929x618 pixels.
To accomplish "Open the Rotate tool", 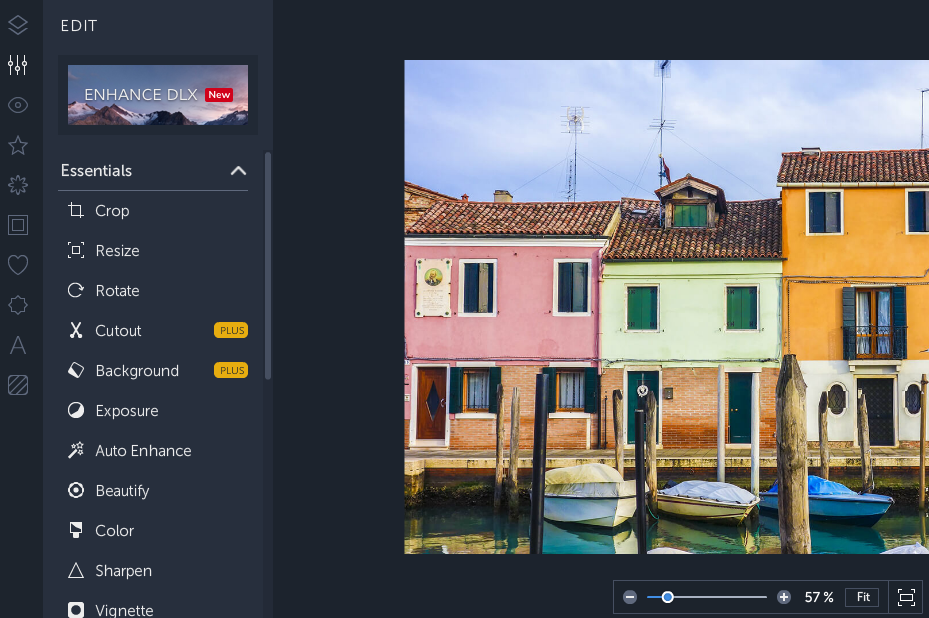I will pos(117,291).
